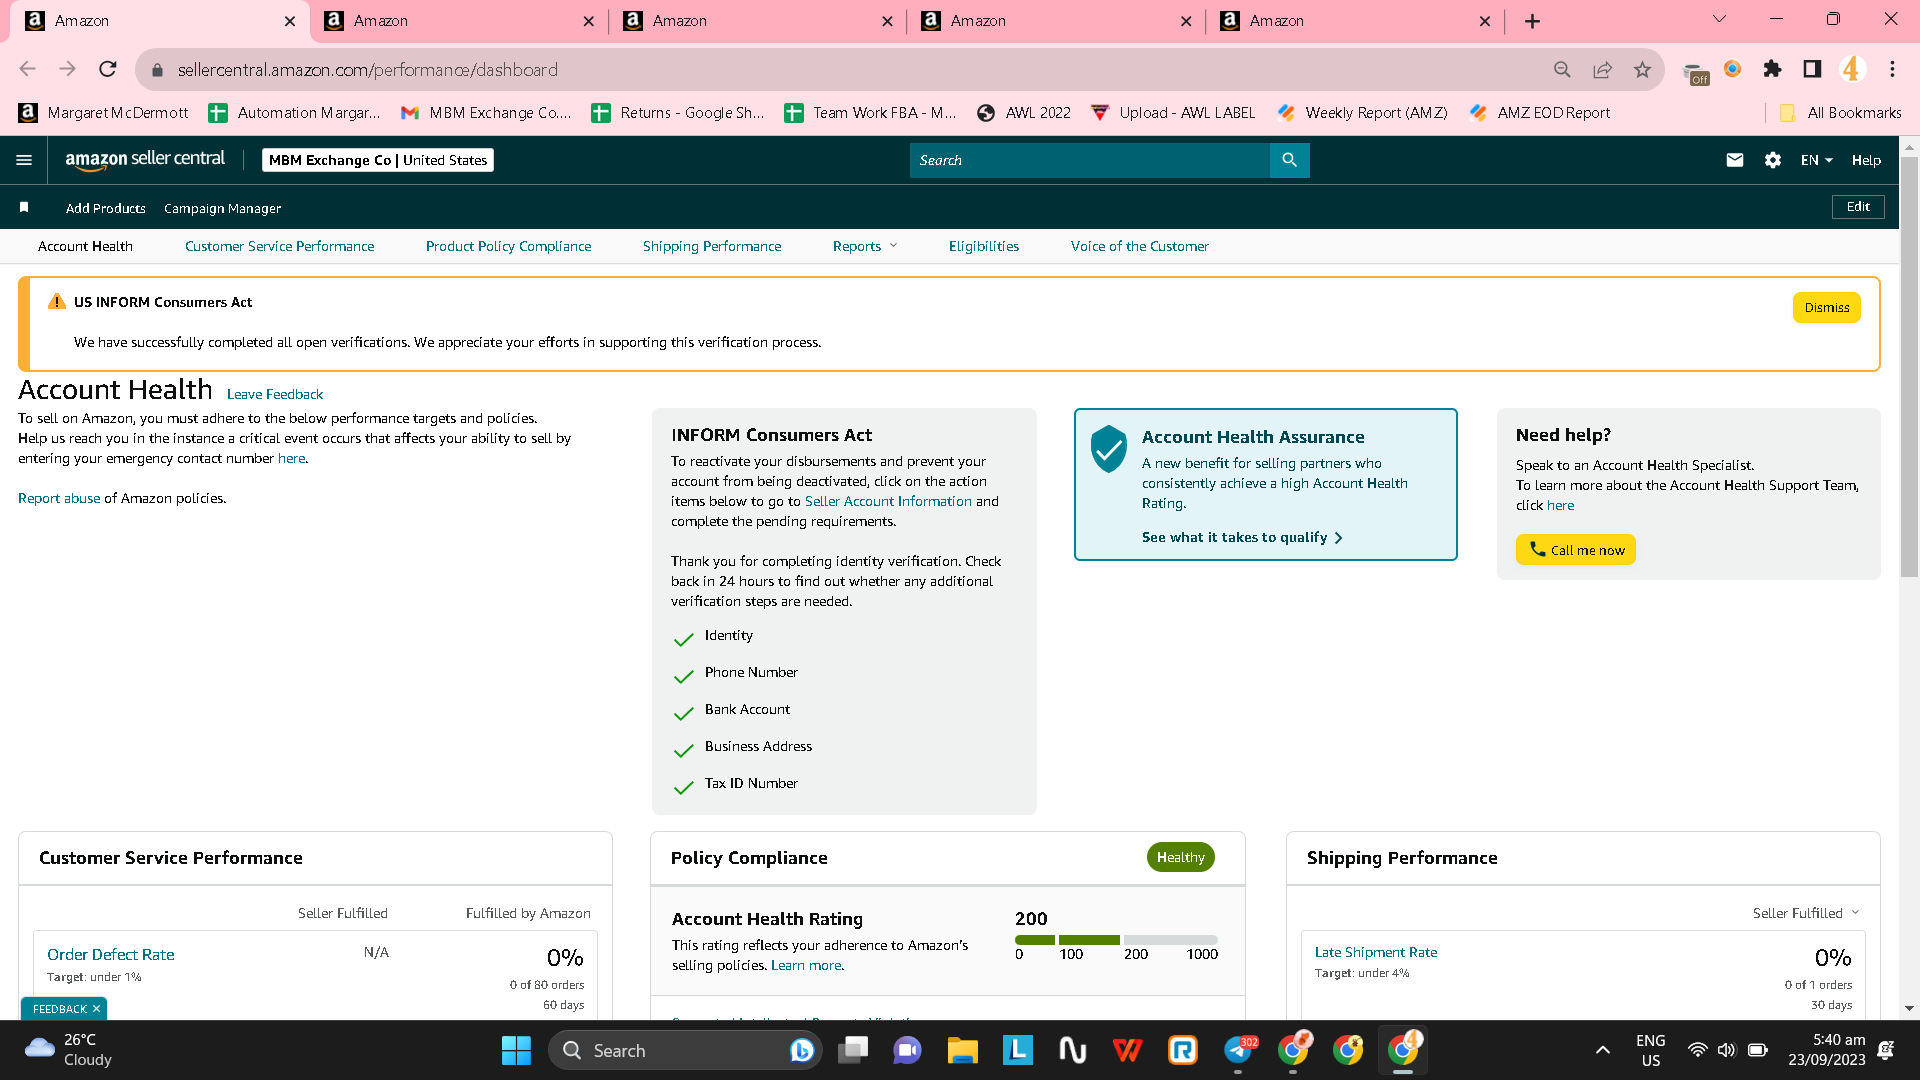Viewport: 1920px width, 1080px height.
Task: Open the EN language dropdown
Action: point(1816,160)
